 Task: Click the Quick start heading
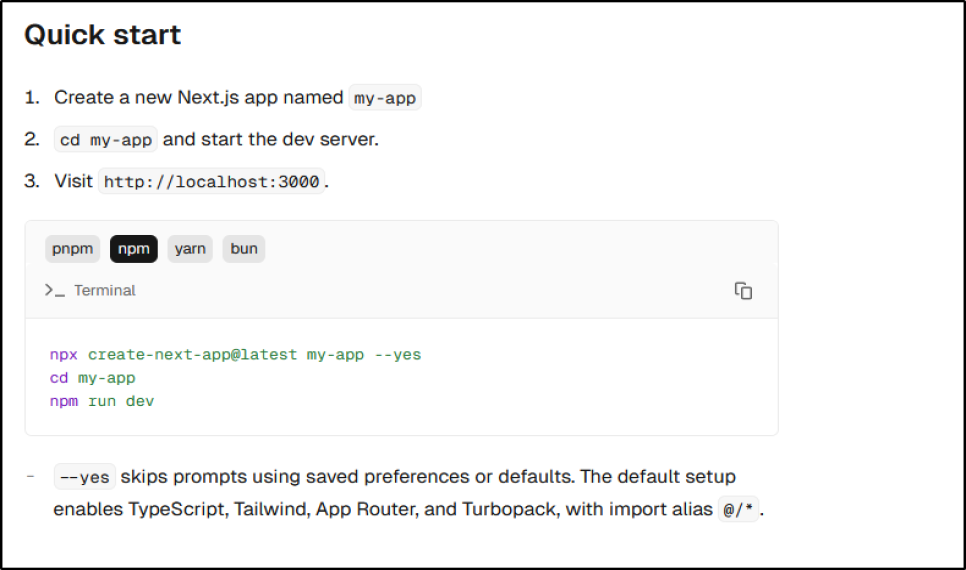pos(102,35)
